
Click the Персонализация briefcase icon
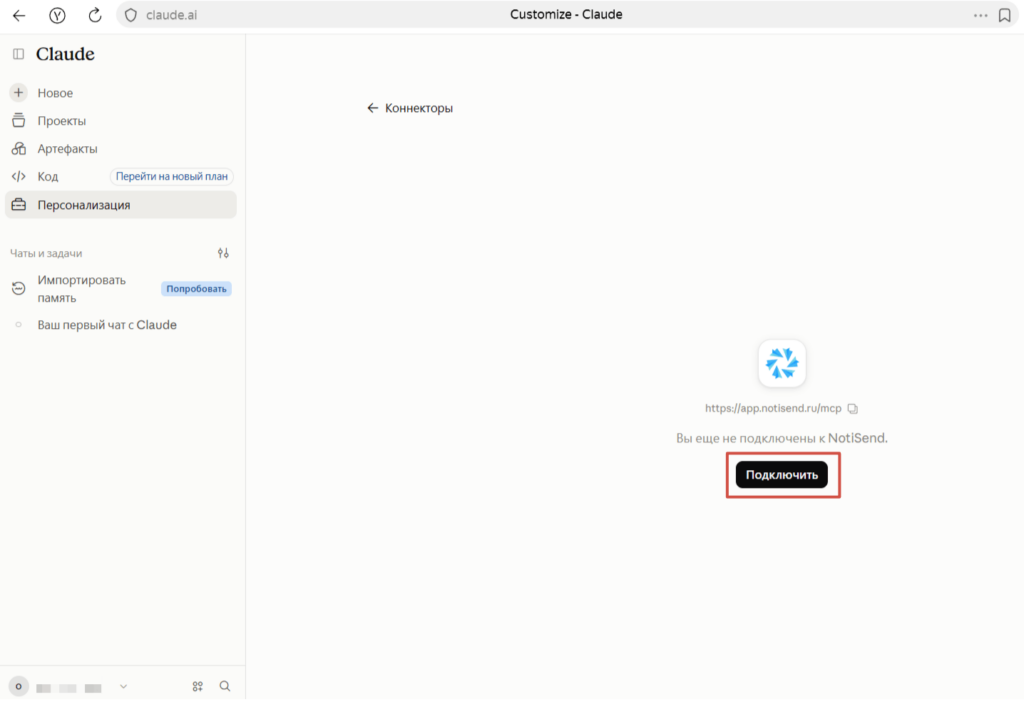pyautogui.click(x=18, y=205)
